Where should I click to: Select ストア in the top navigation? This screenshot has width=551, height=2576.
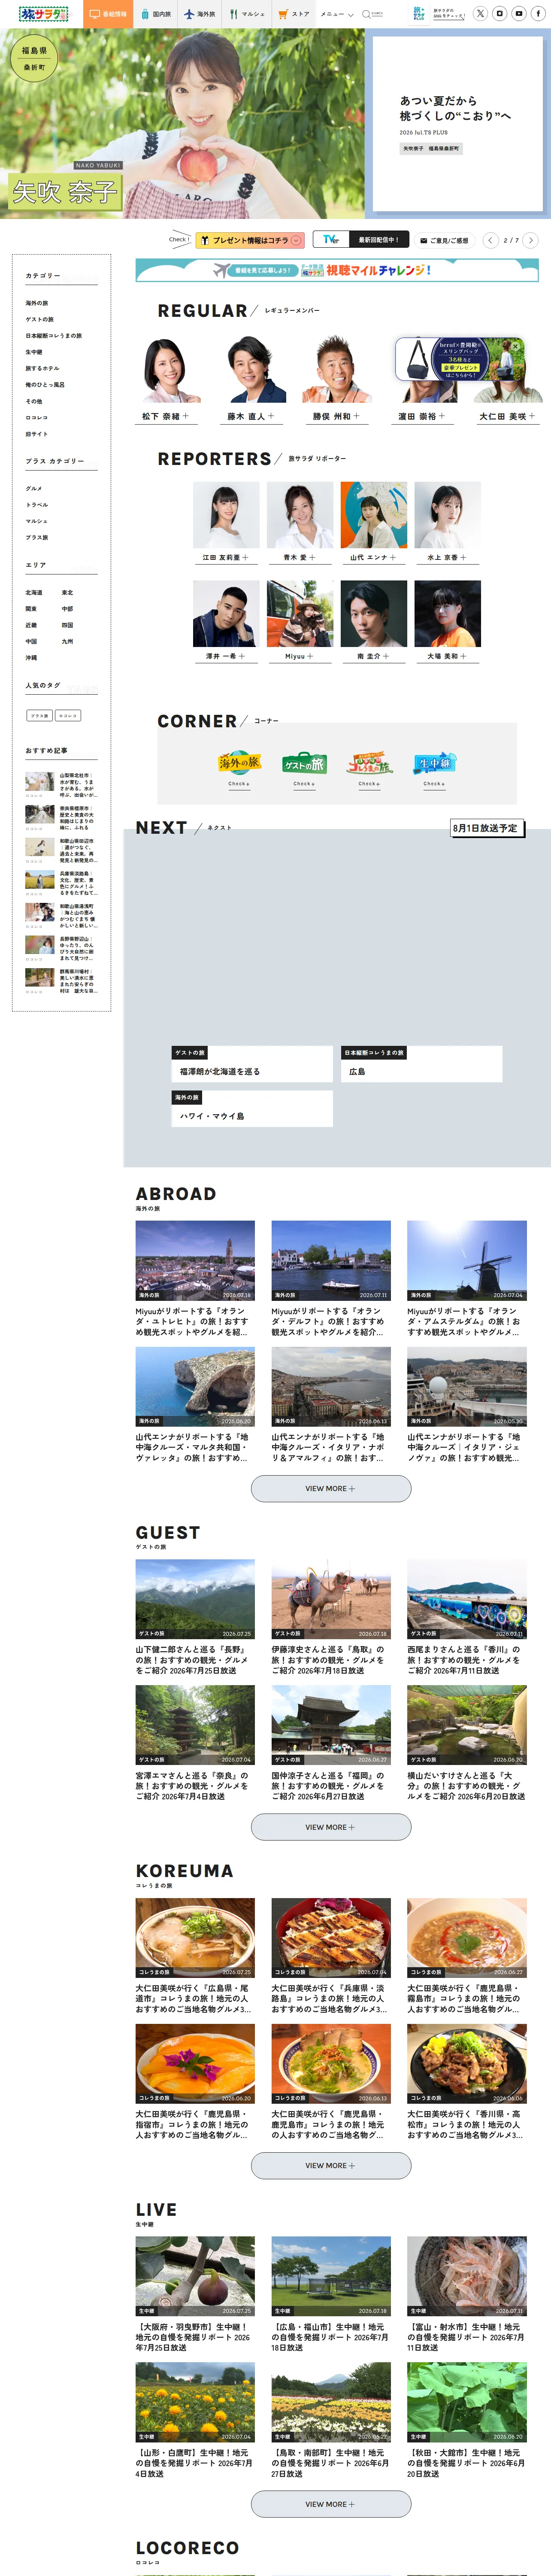294,14
